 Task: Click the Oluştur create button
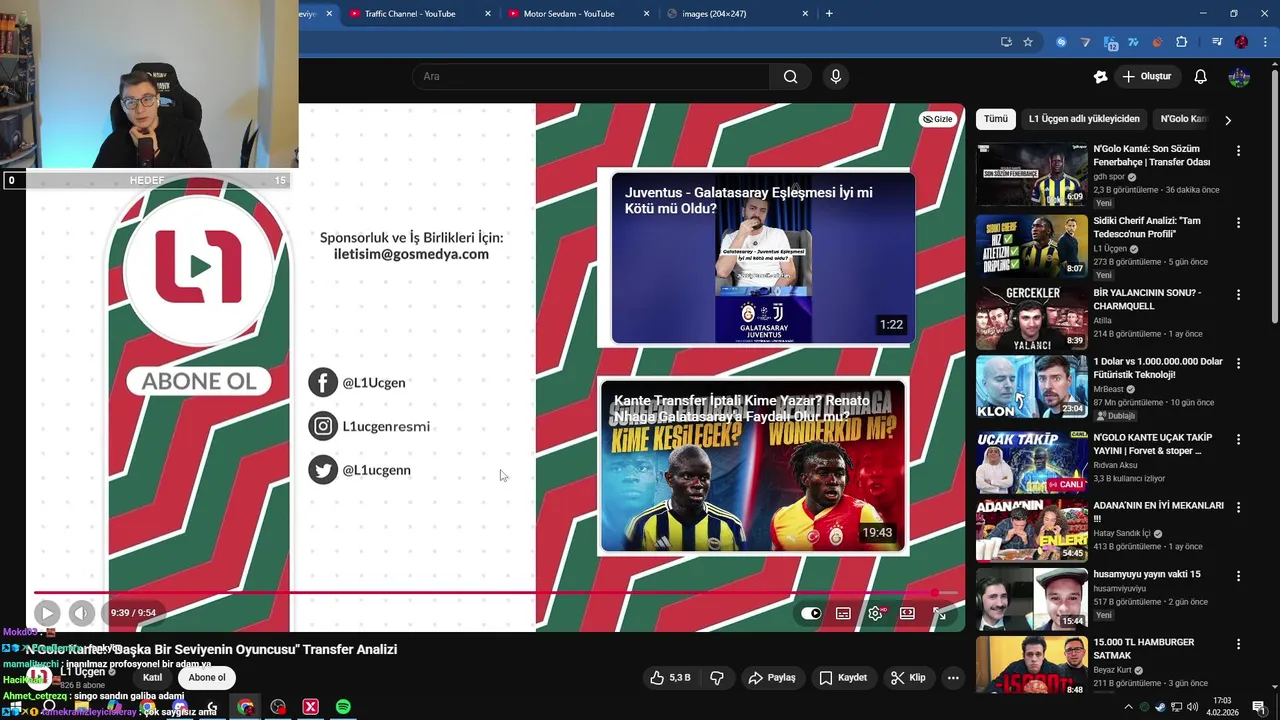coord(1147,77)
